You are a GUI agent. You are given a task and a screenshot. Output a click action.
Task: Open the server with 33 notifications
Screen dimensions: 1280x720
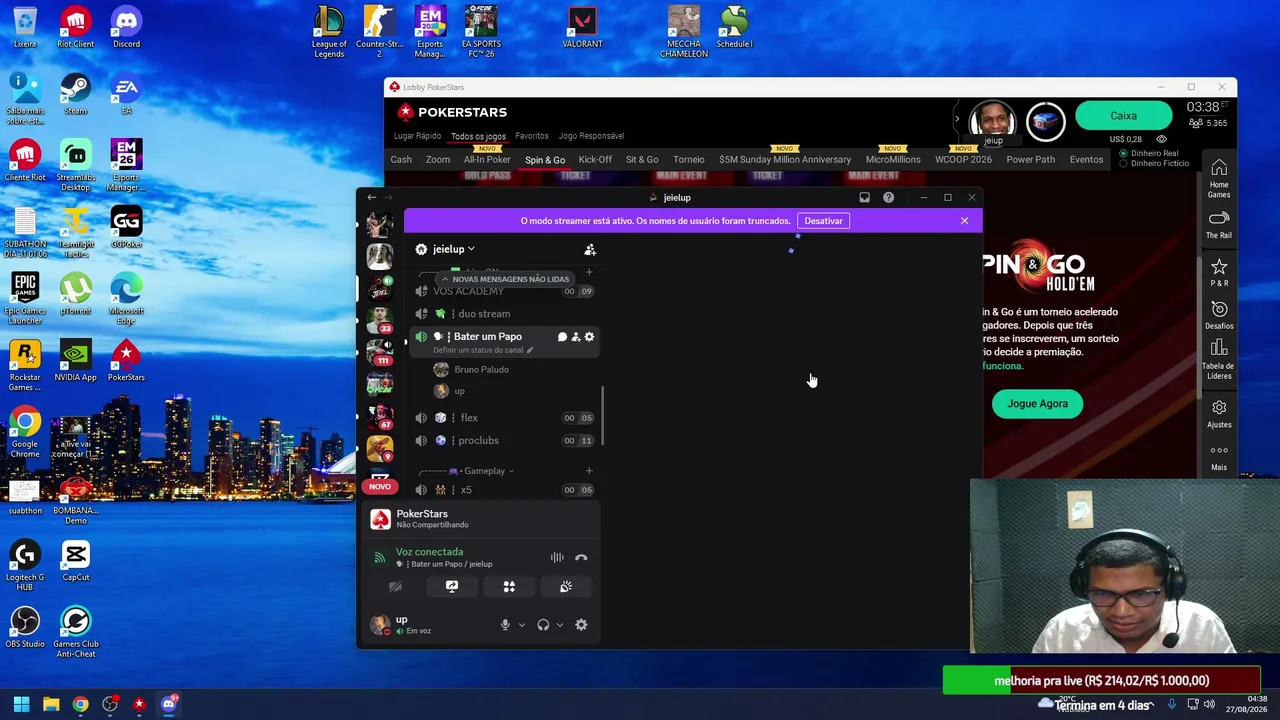tap(380, 322)
